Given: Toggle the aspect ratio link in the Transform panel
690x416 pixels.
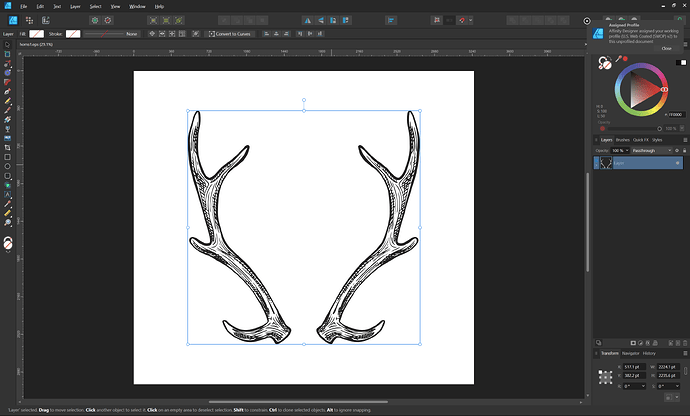Looking at the screenshot, I should point(686,371).
